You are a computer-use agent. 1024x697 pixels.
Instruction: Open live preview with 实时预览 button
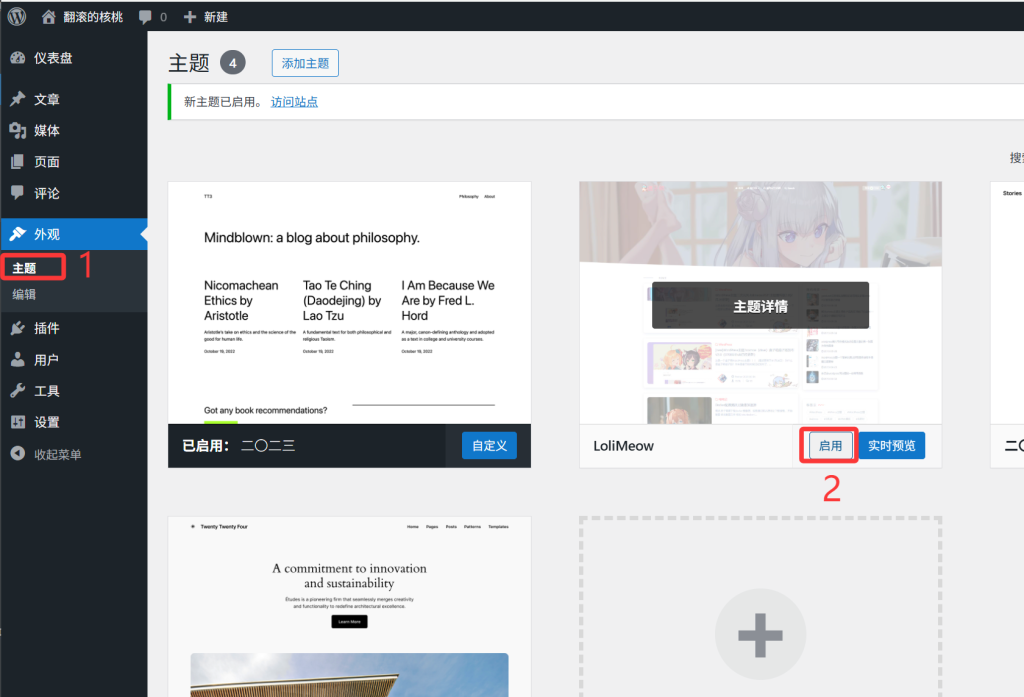point(890,446)
